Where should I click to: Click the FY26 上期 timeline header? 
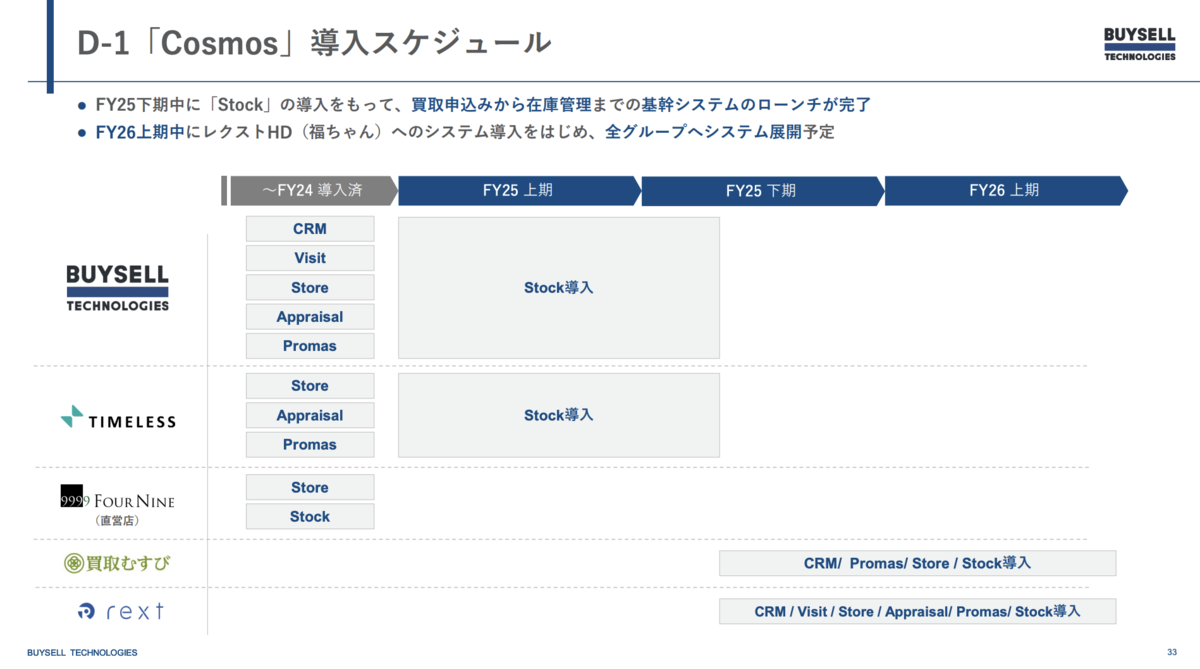tap(1006, 191)
